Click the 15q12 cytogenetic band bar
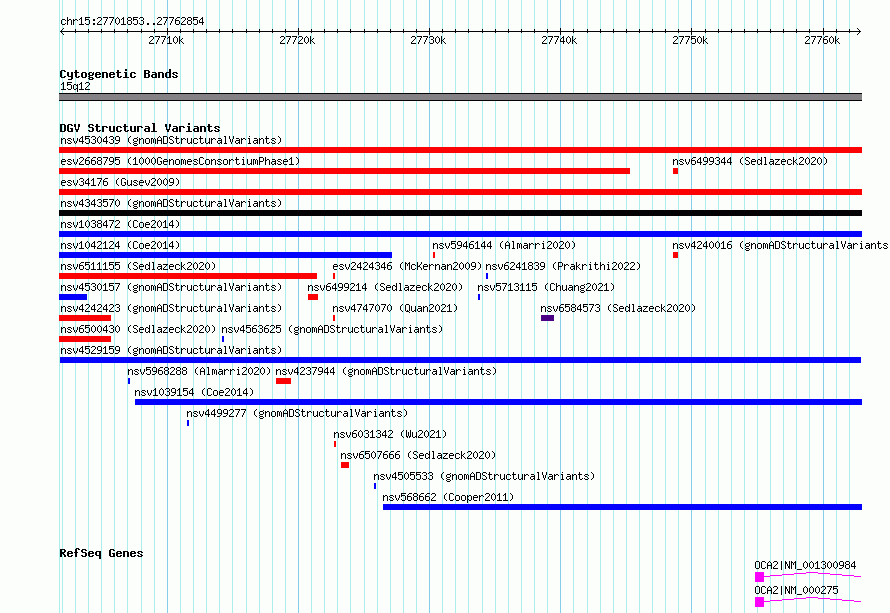Image resolution: width=890 pixels, height=613 pixels. tap(460, 97)
